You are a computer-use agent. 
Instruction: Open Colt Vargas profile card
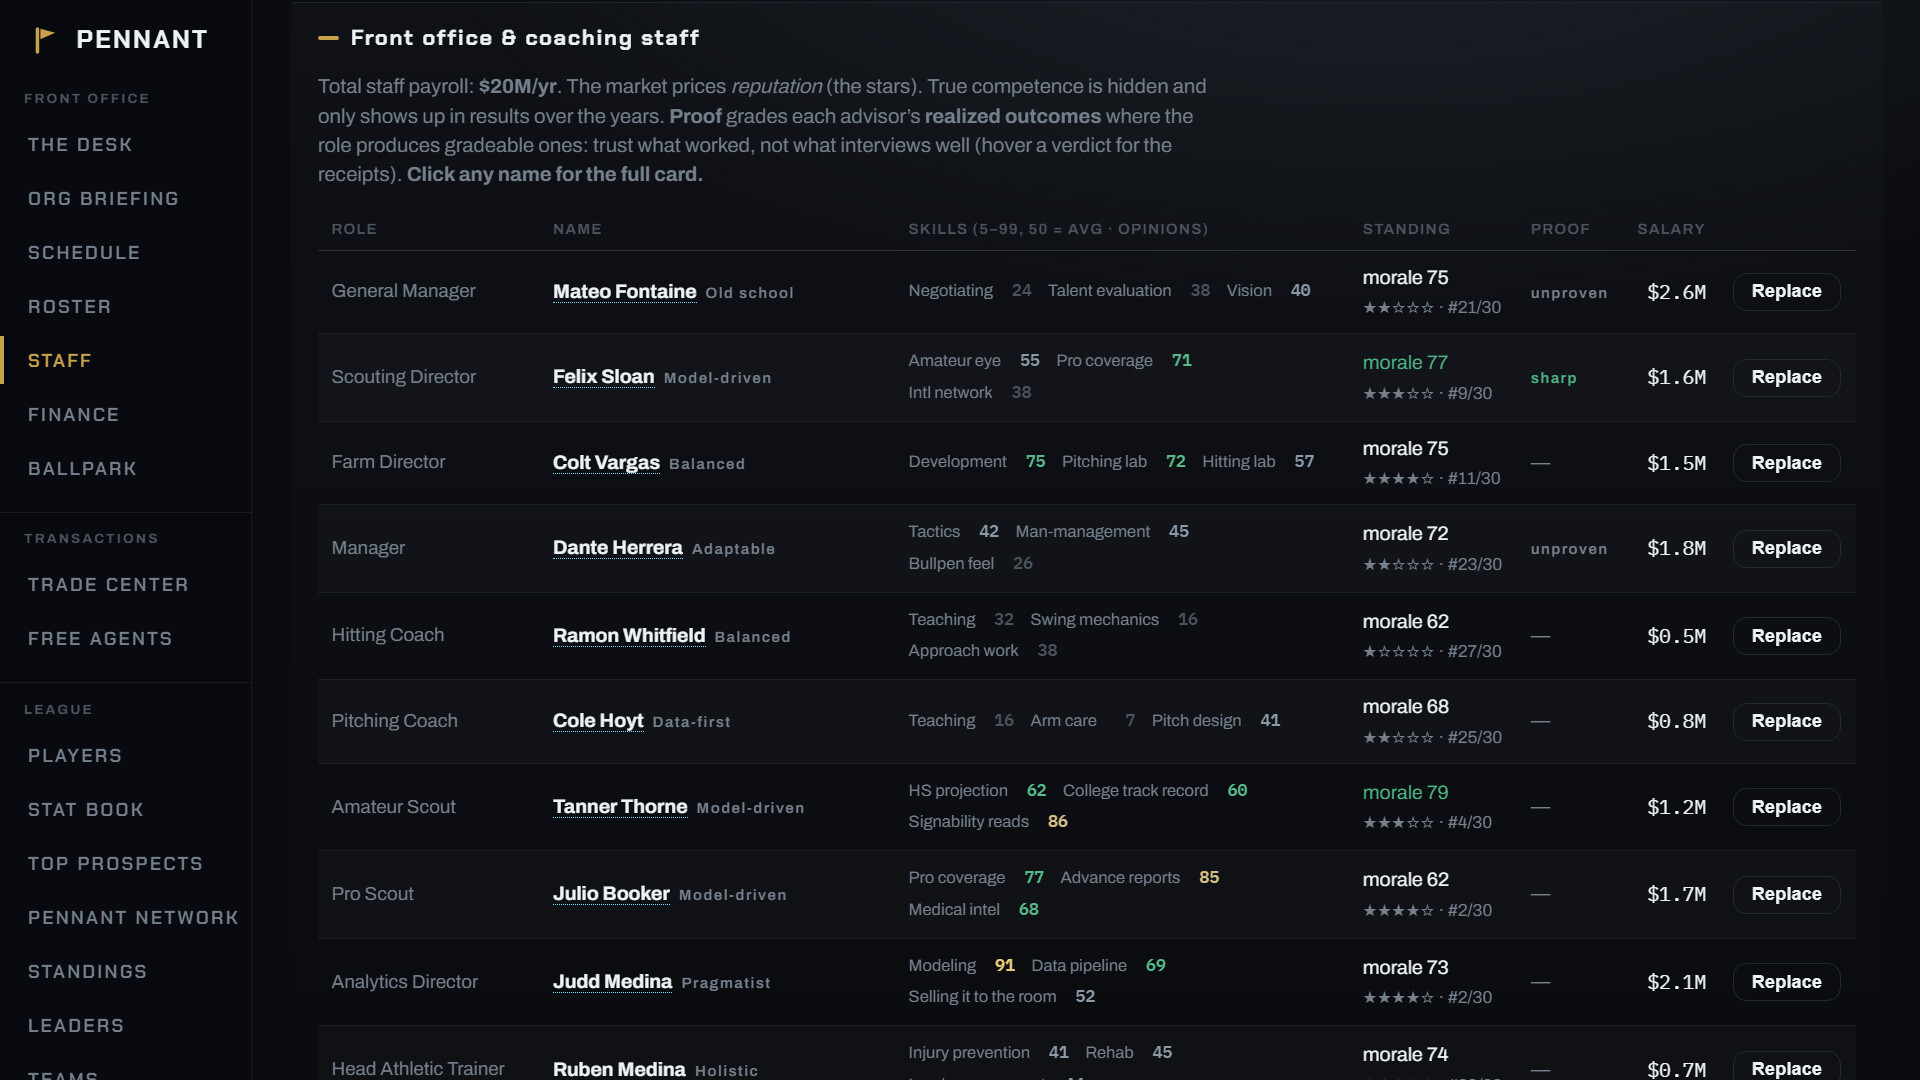[x=606, y=462]
